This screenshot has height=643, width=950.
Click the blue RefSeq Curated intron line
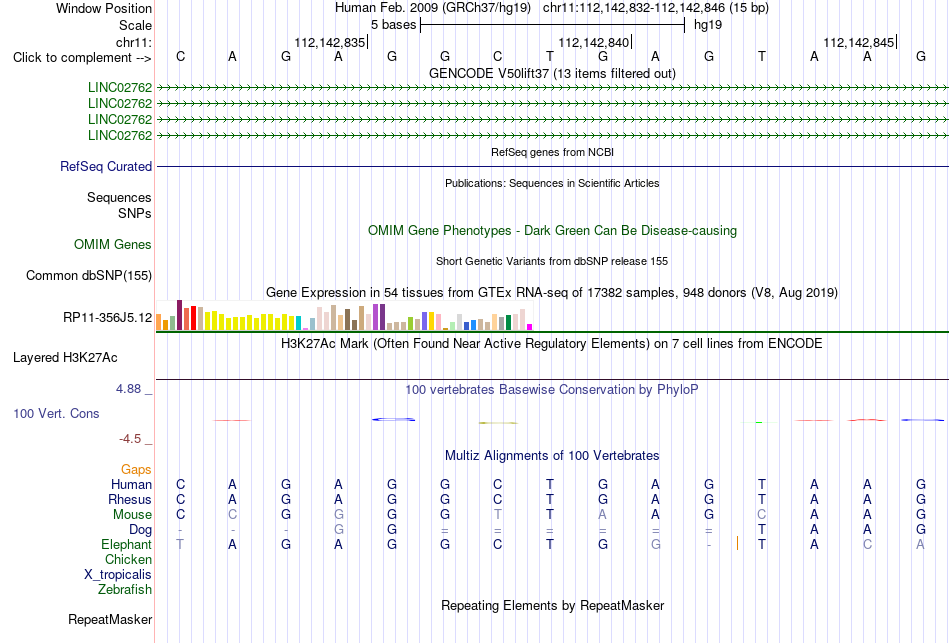pyautogui.click(x=552, y=166)
